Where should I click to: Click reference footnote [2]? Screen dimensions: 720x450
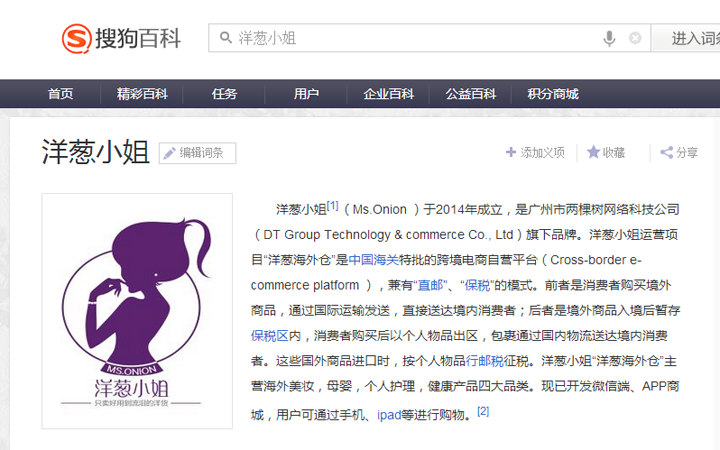(483, 411)
